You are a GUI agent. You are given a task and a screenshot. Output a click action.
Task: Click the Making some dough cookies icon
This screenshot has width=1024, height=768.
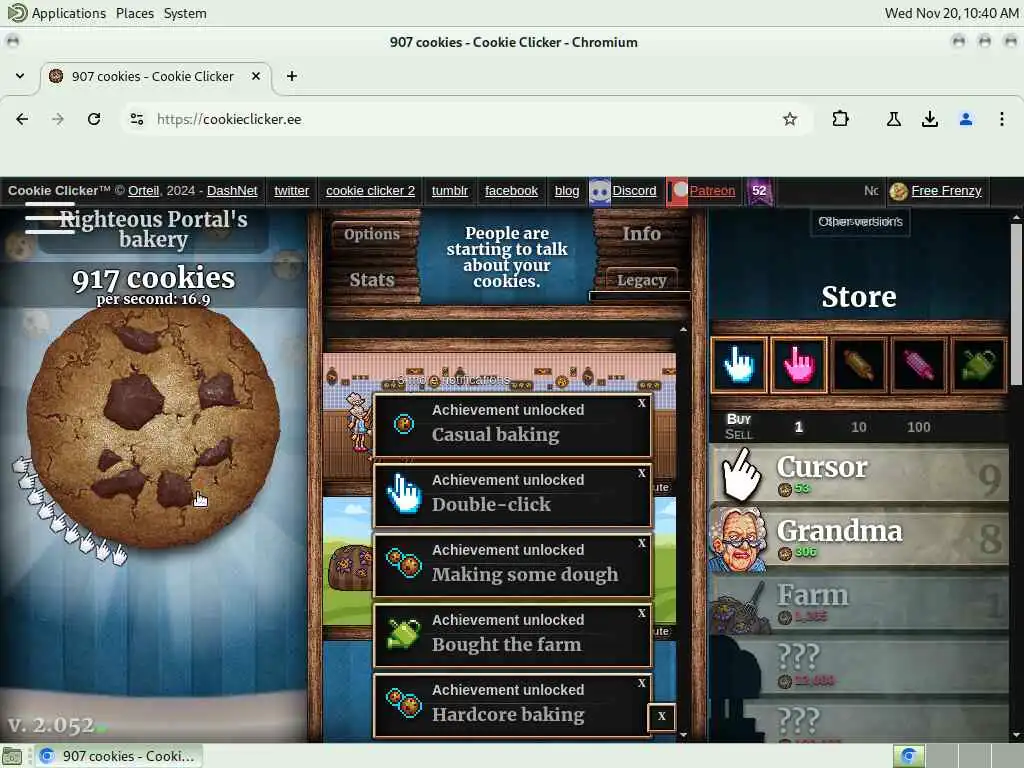click(x=404, y=563)
